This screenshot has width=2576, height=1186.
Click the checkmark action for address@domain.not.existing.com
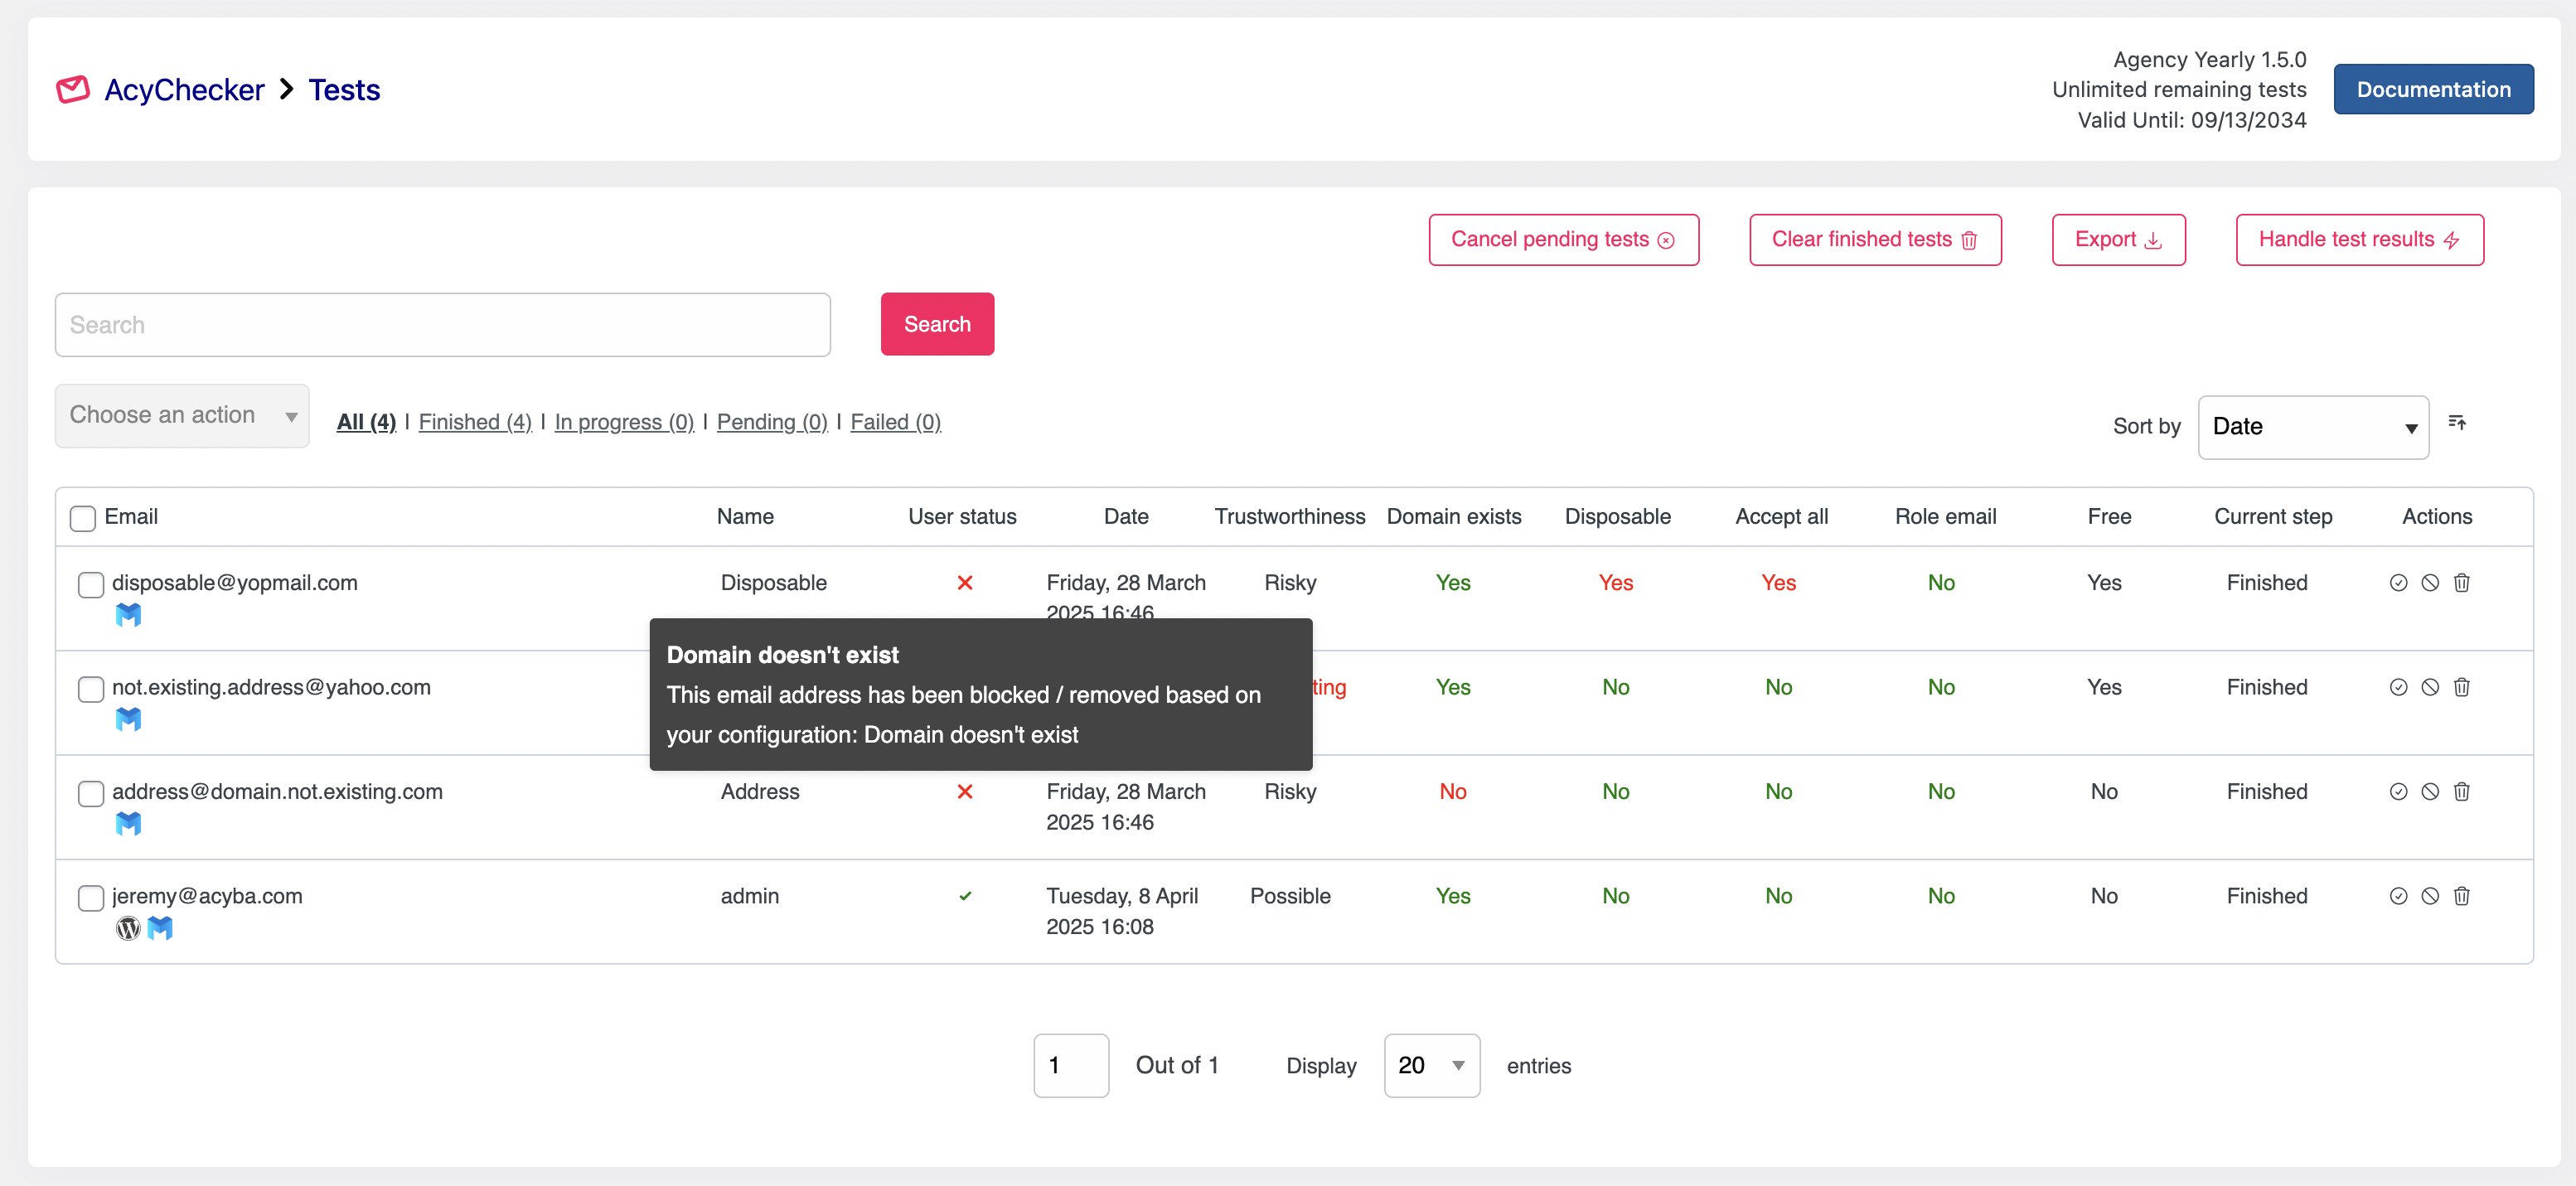click(x=2398, y=792)
